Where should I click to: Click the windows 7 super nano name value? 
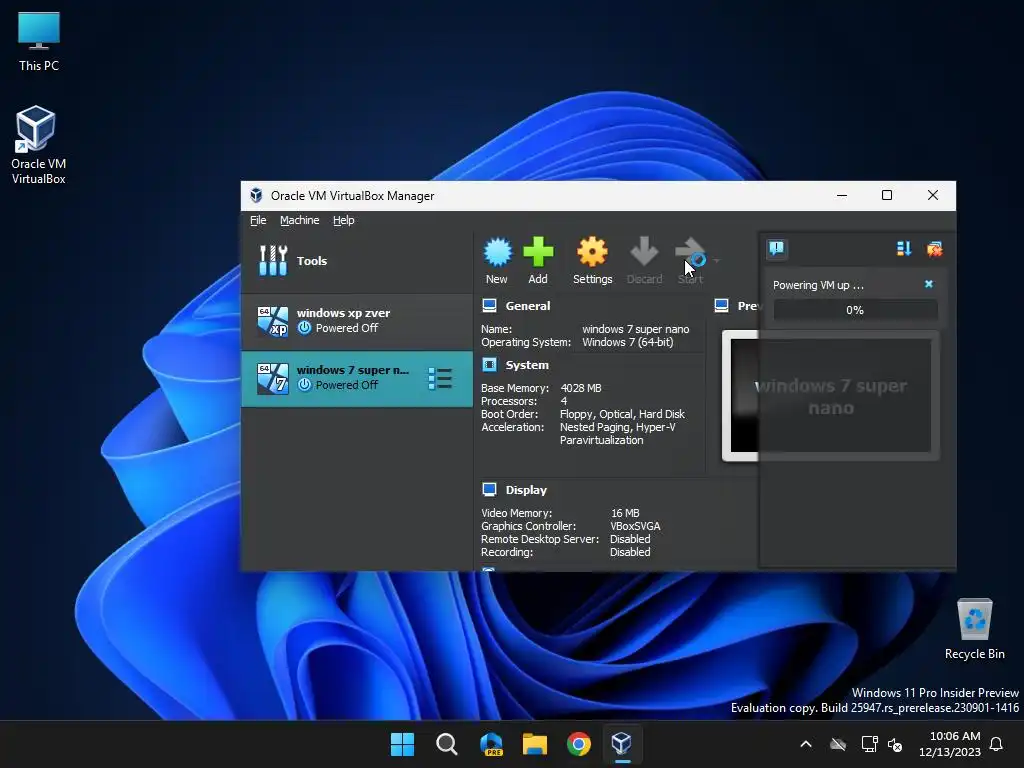pos(635,329)
